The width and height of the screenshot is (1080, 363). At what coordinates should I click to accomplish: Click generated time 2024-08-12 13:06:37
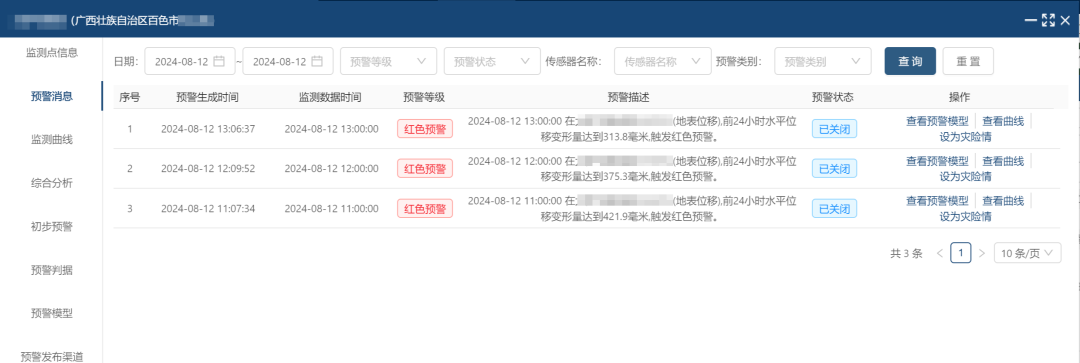(208, 129)
